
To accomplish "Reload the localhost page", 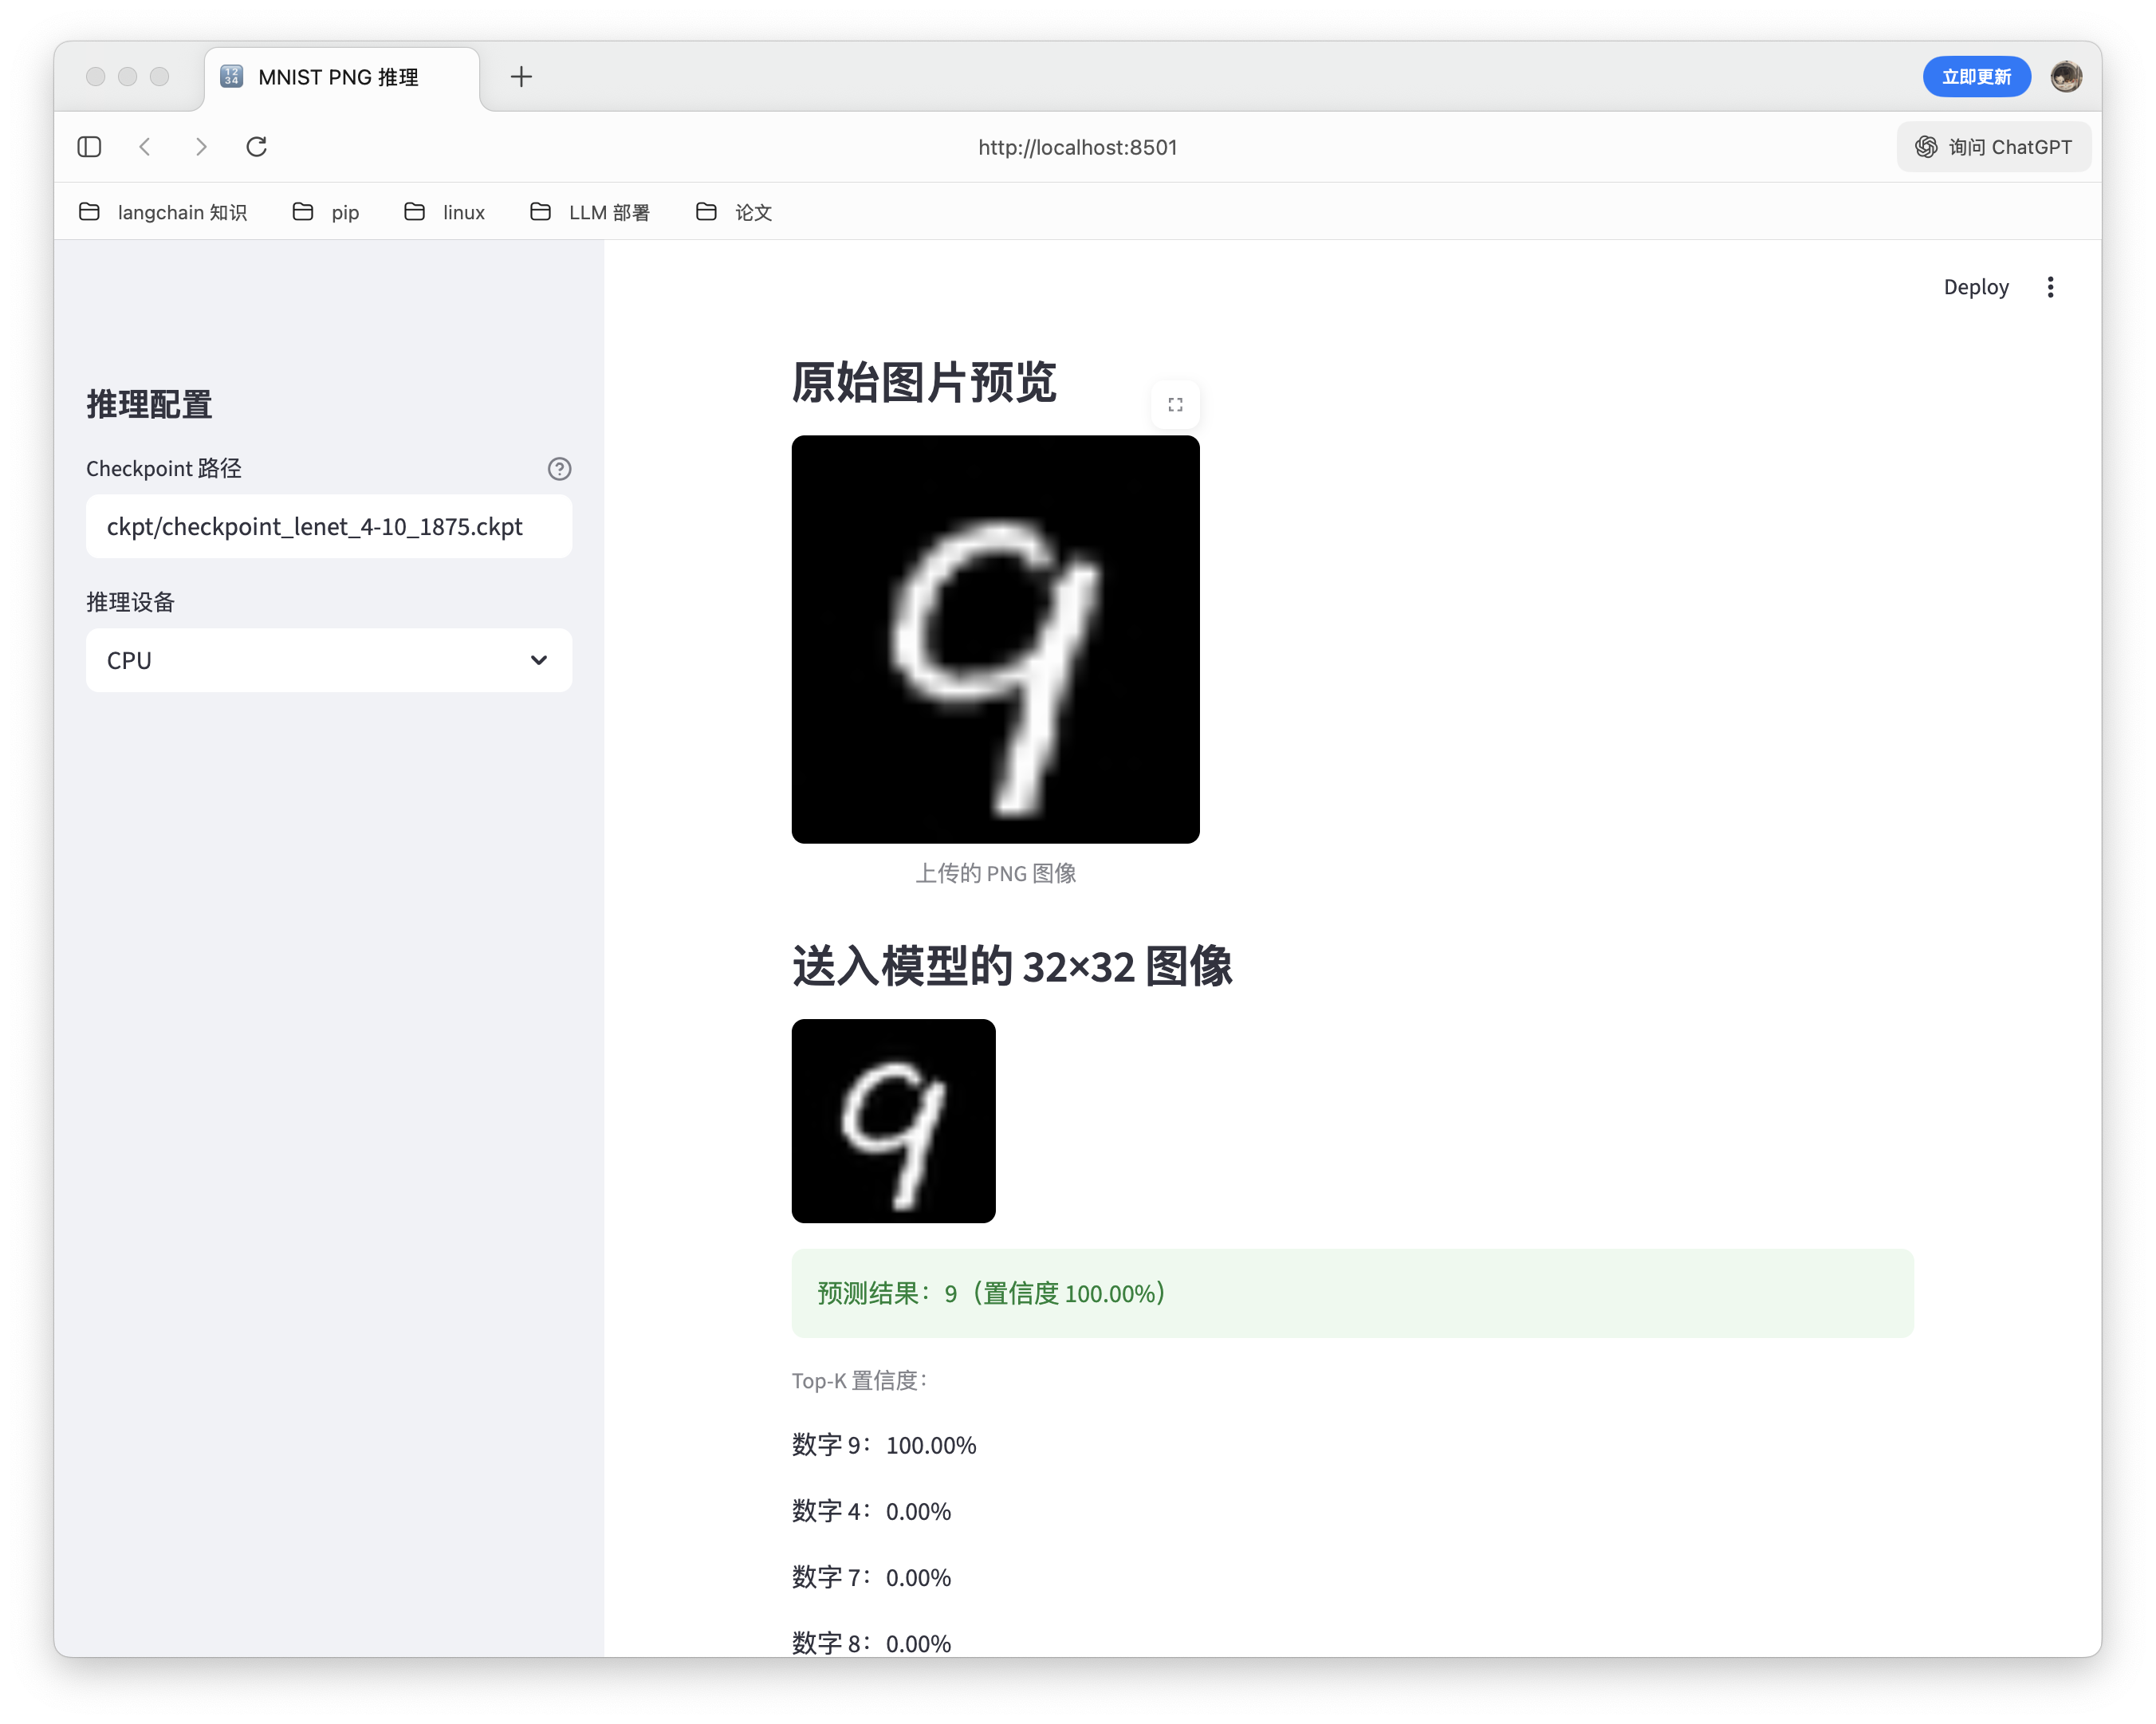I will 257,147.
